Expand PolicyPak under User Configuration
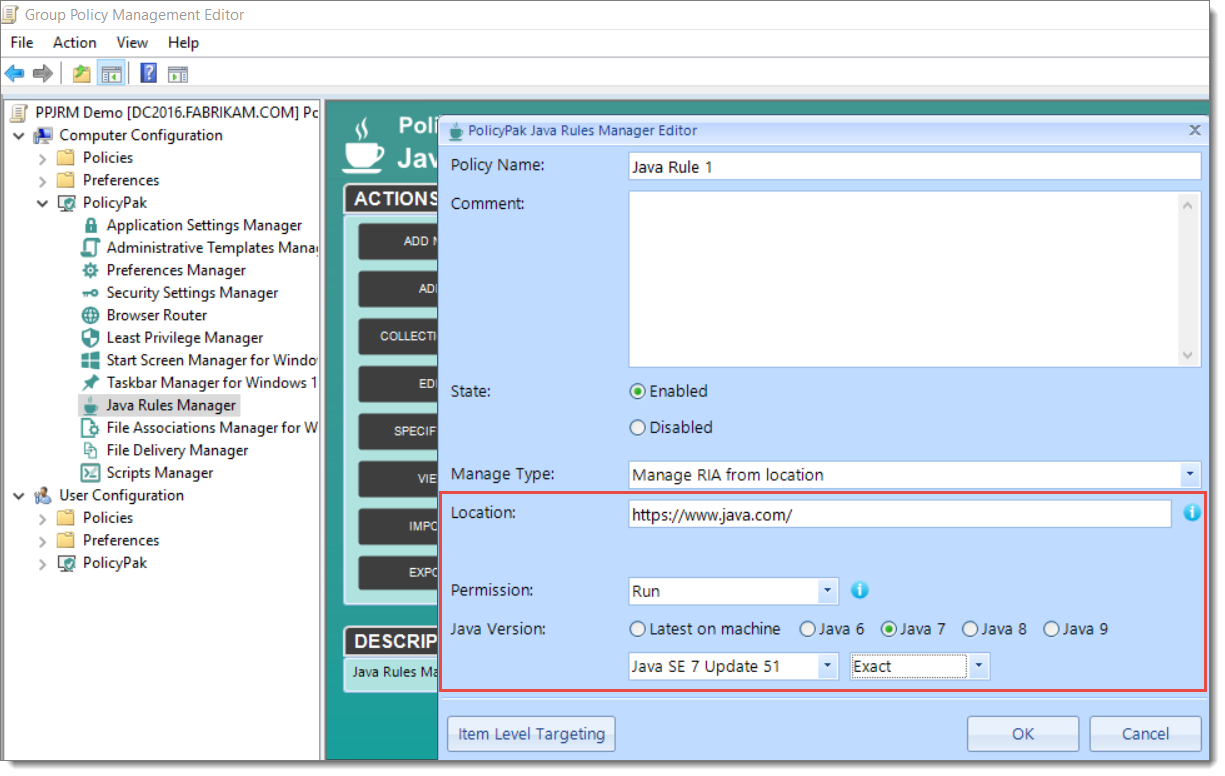The width and height of the screenshot is (1225, 776). click(43, 563)
